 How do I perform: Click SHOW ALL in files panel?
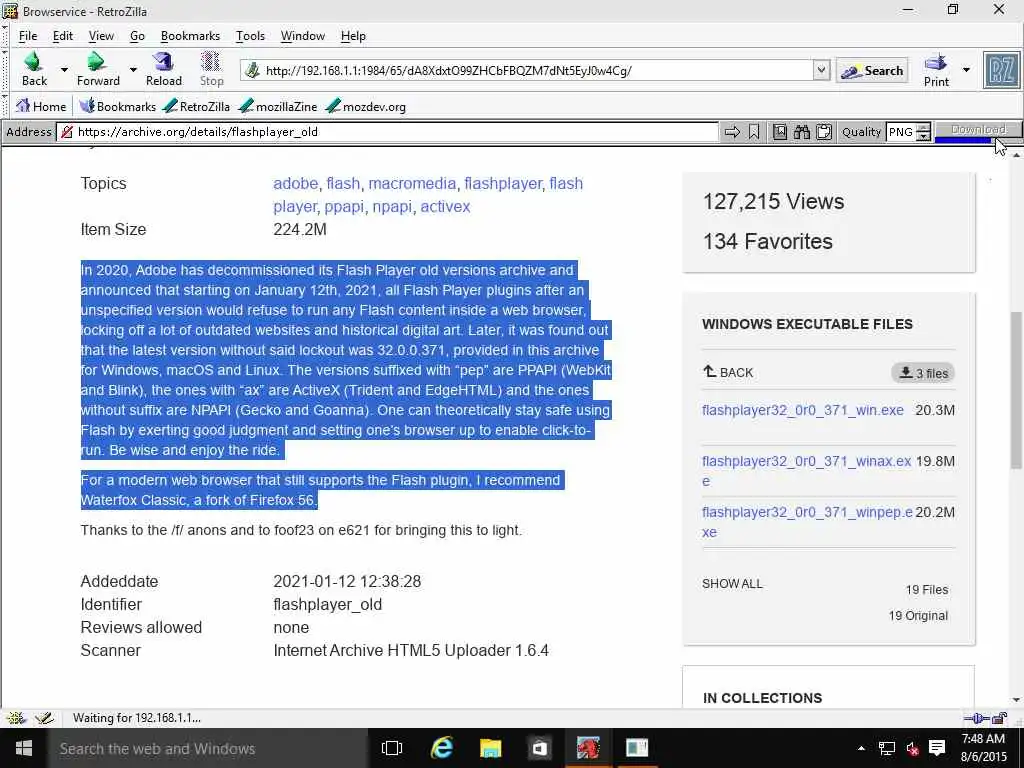pyautogui.click(x=732, y=584)
